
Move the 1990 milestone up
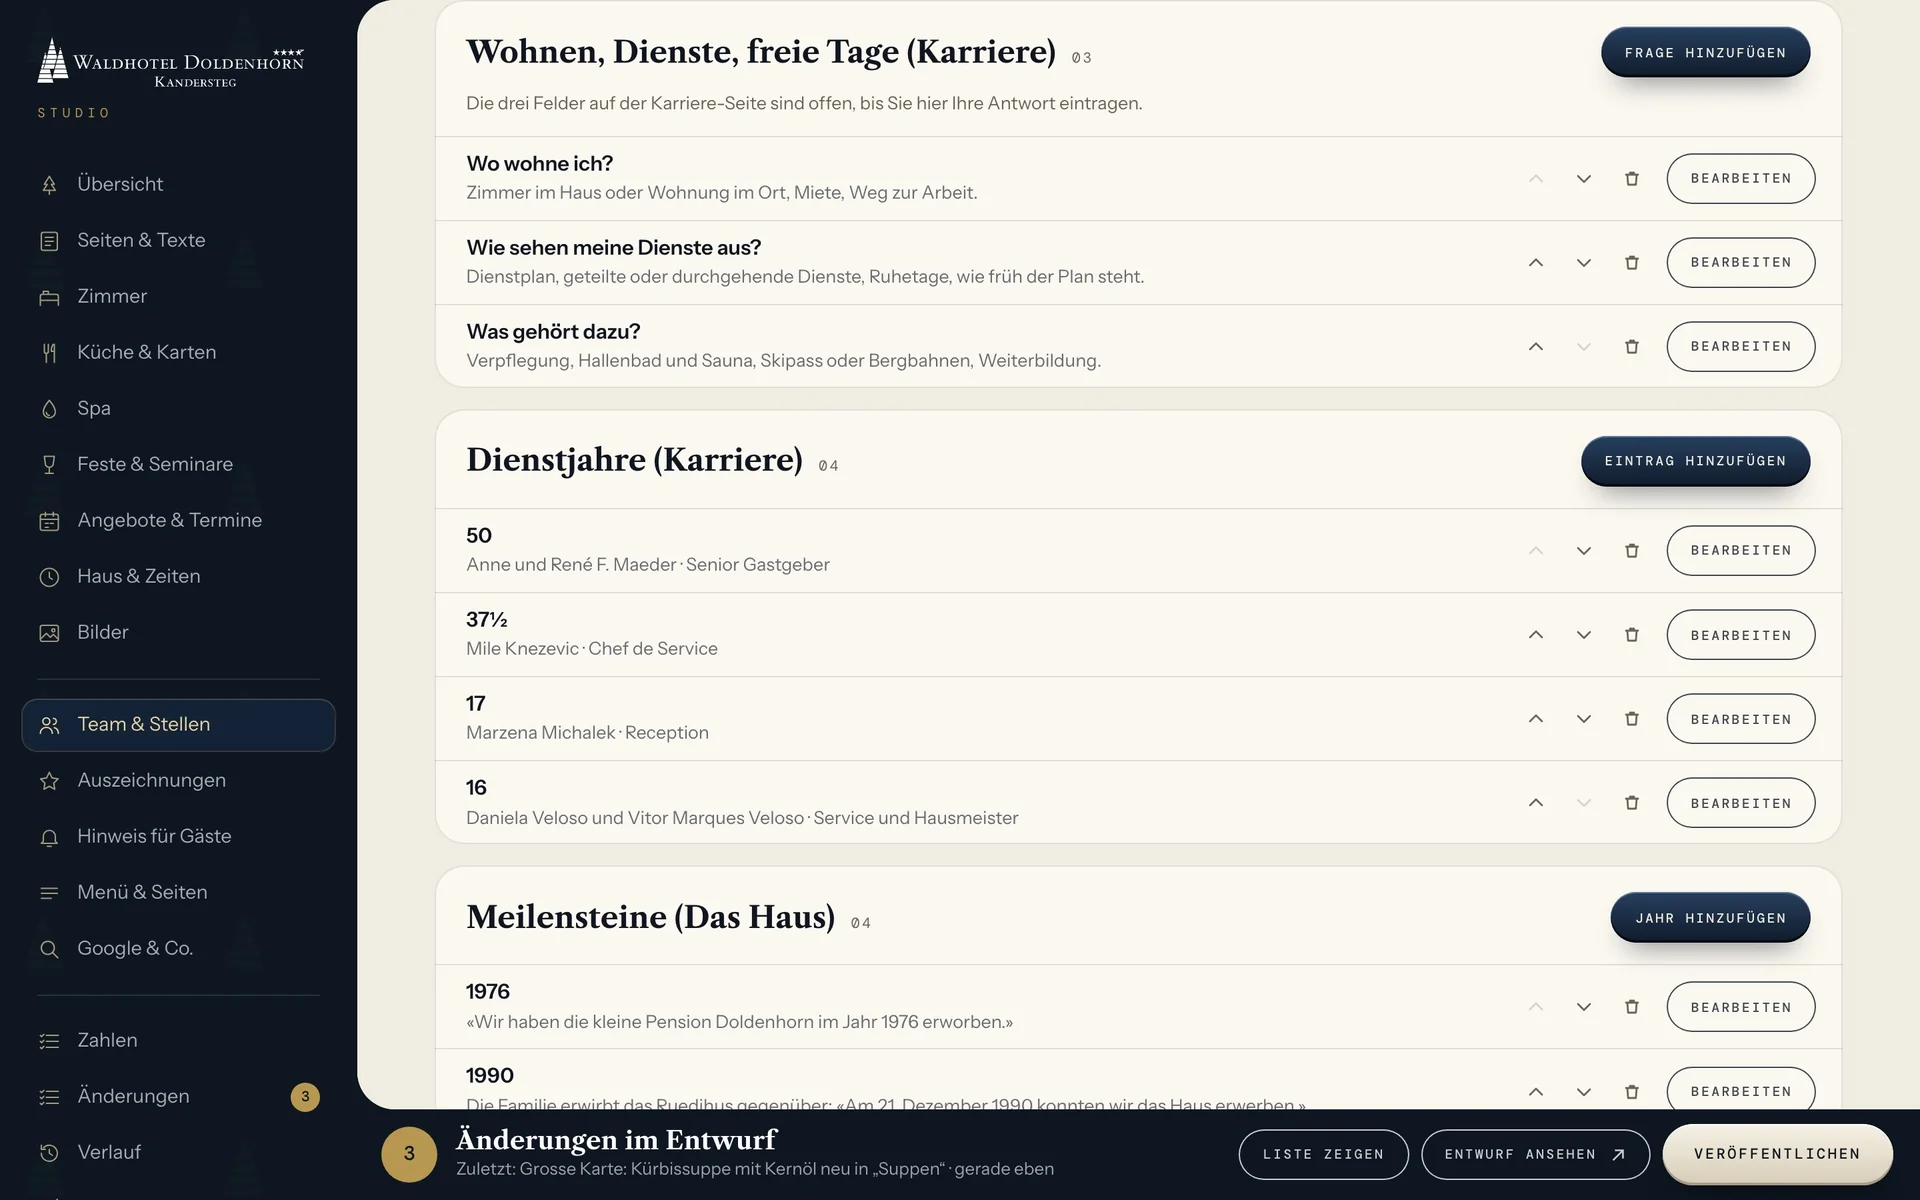coord(1536,1091)
